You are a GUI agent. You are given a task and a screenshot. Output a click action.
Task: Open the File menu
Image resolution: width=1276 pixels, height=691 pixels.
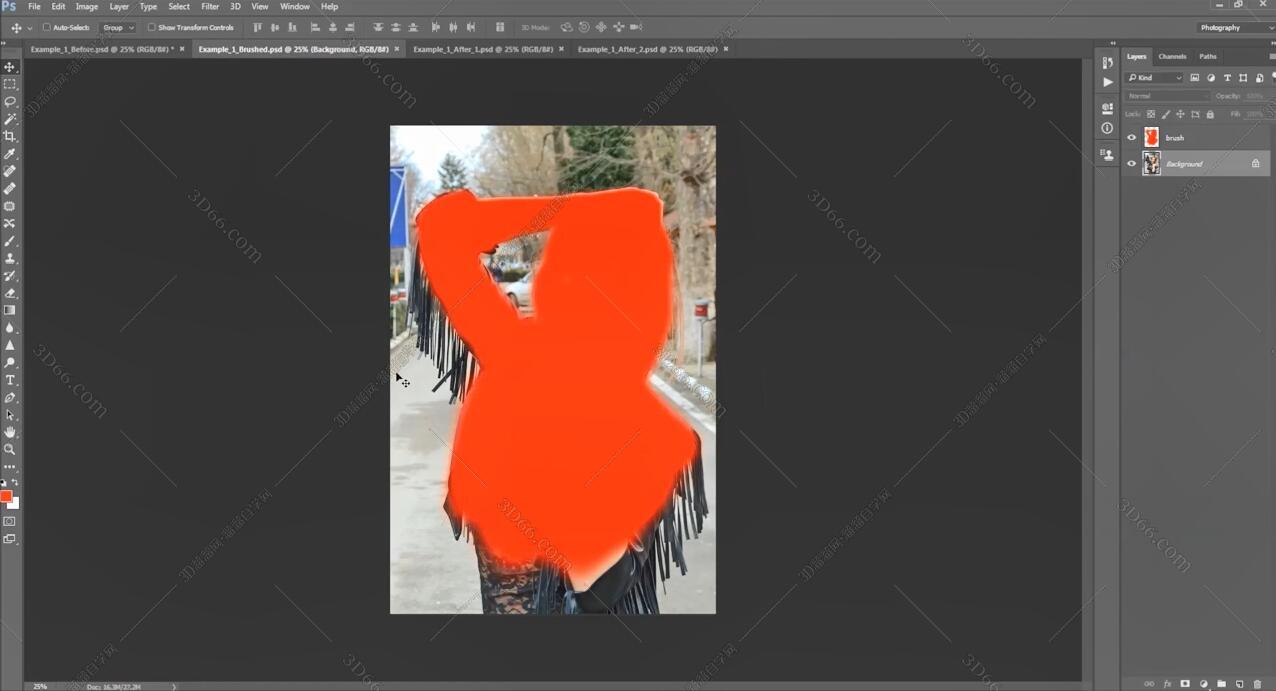[x=34, y=7]
